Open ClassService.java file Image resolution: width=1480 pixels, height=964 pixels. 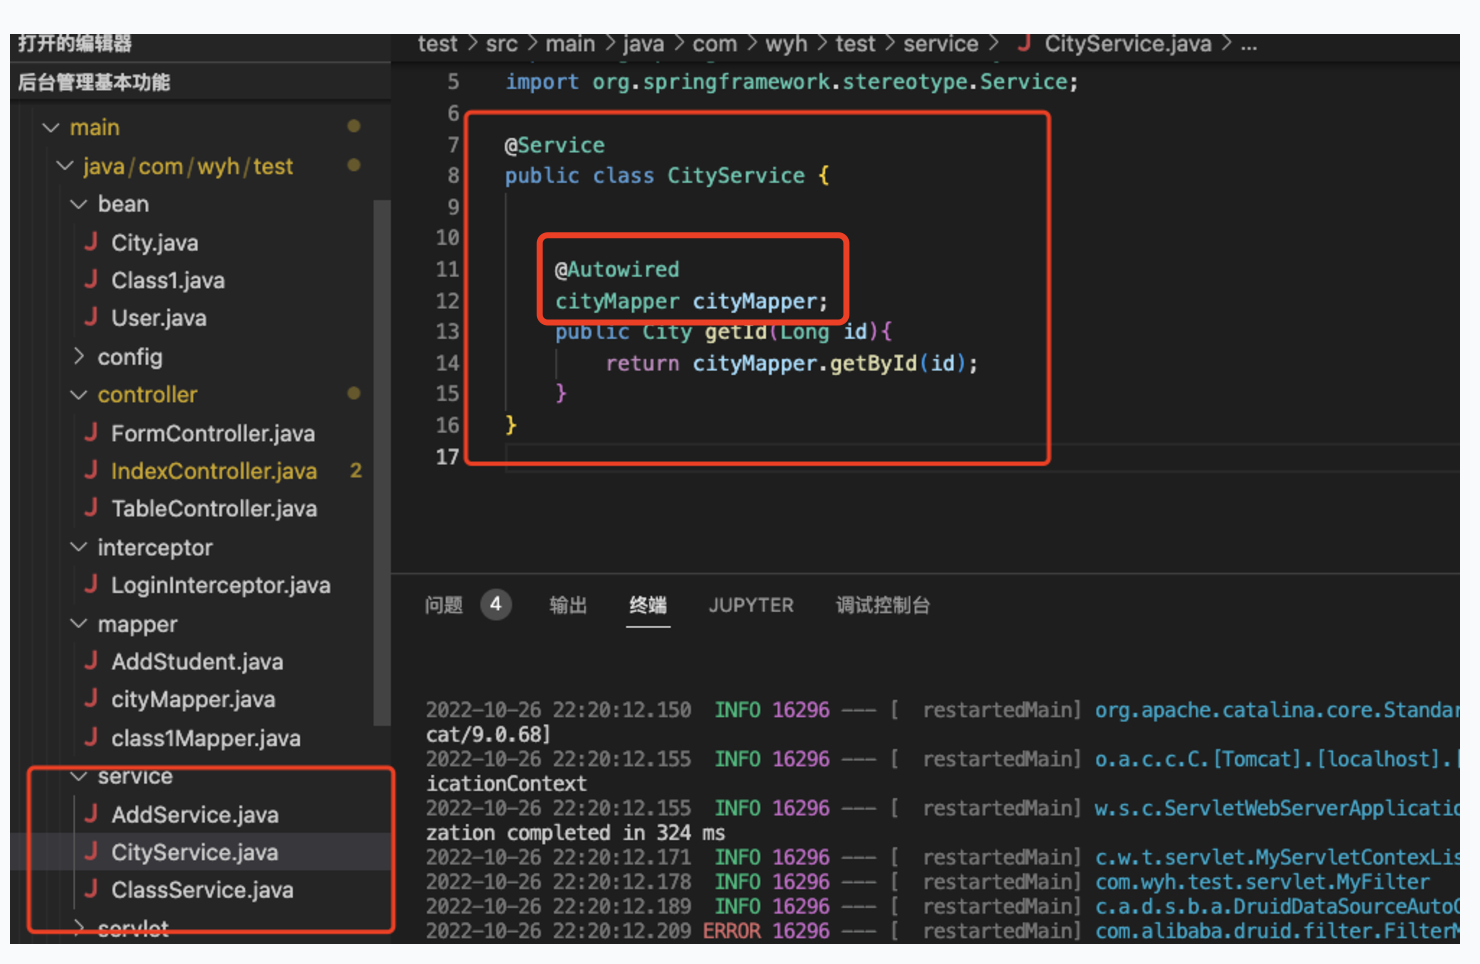(202, 890)
